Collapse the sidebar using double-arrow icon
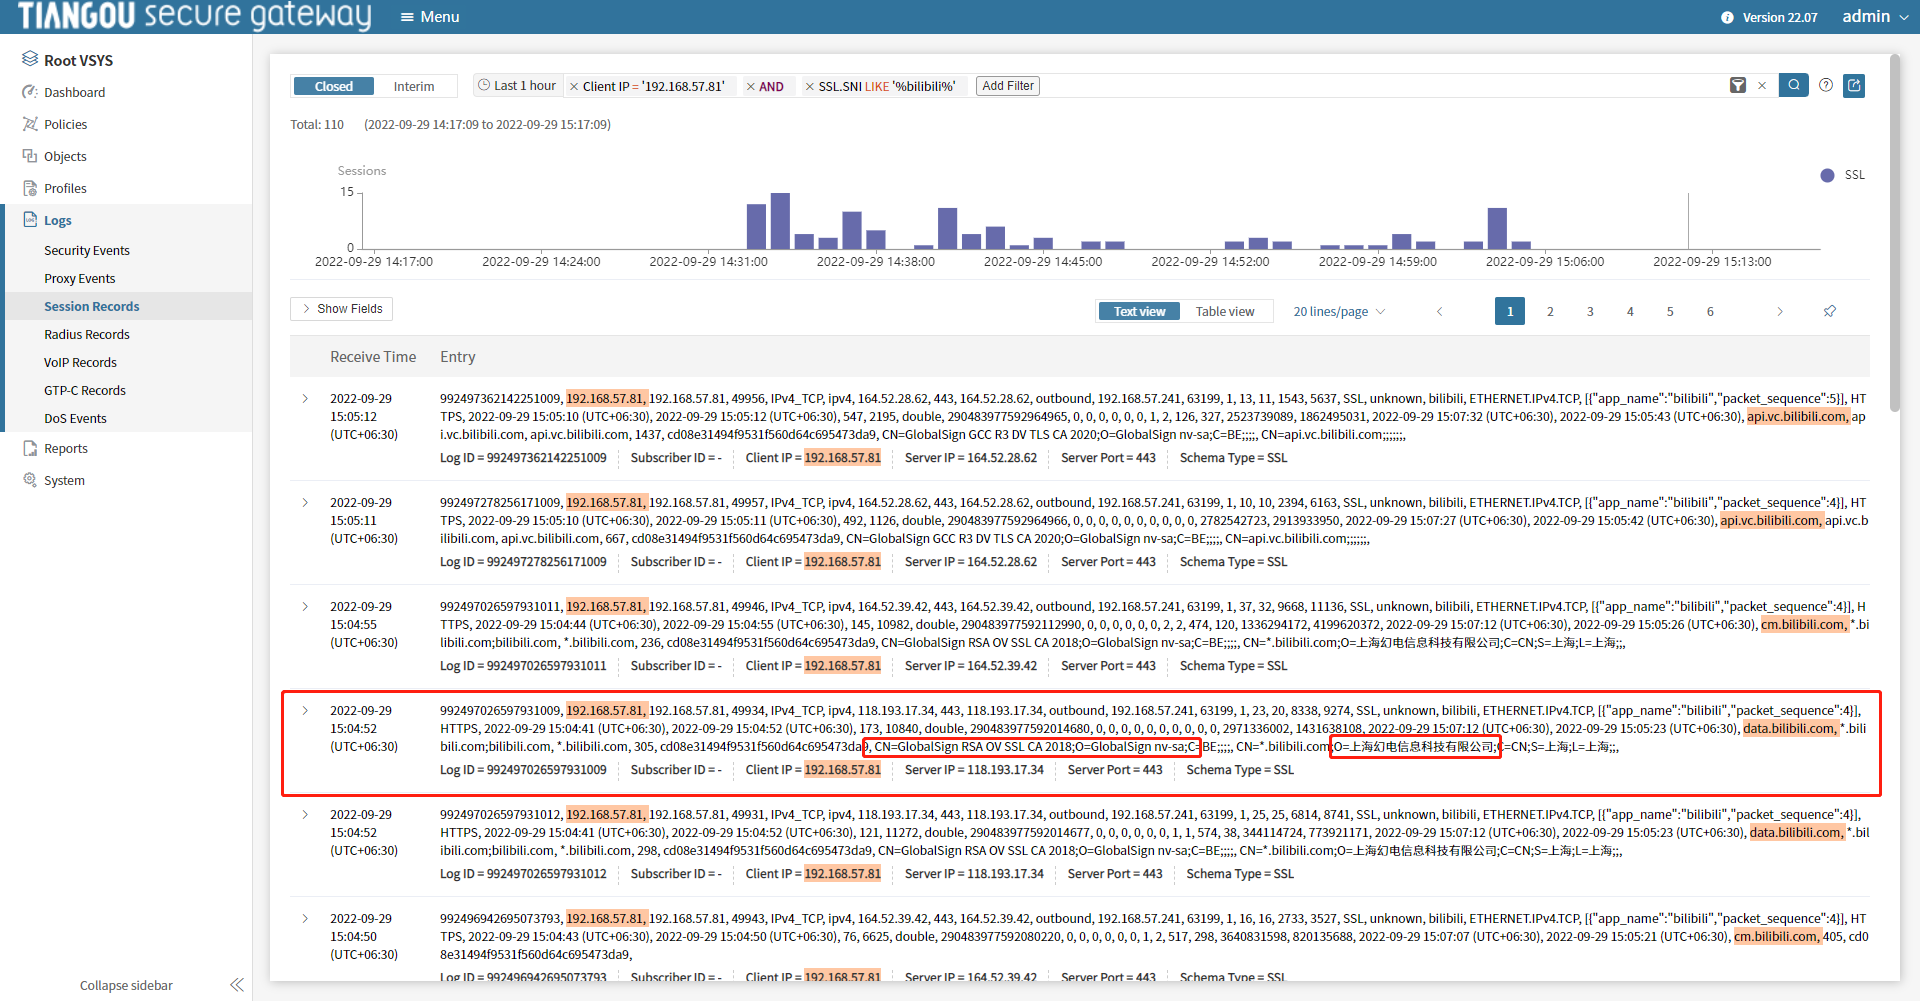The image size is (1920, 1001). click(x=237, y=985)
